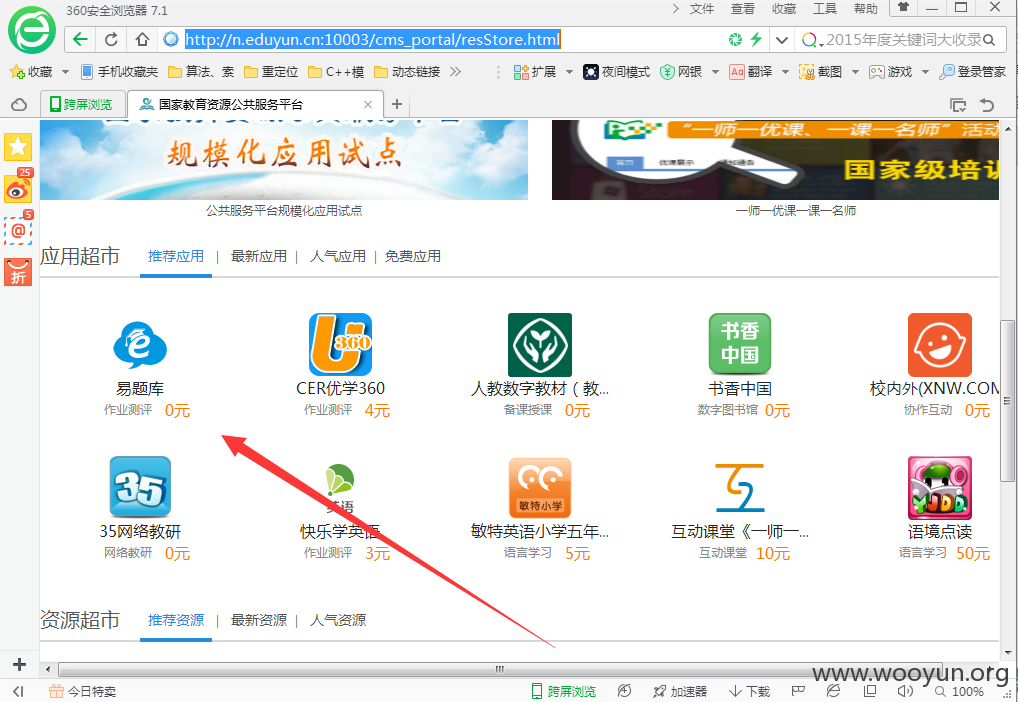The image size is (1018, 702).
Task: Add a sidebar item with plus icon
Action: 19,664
